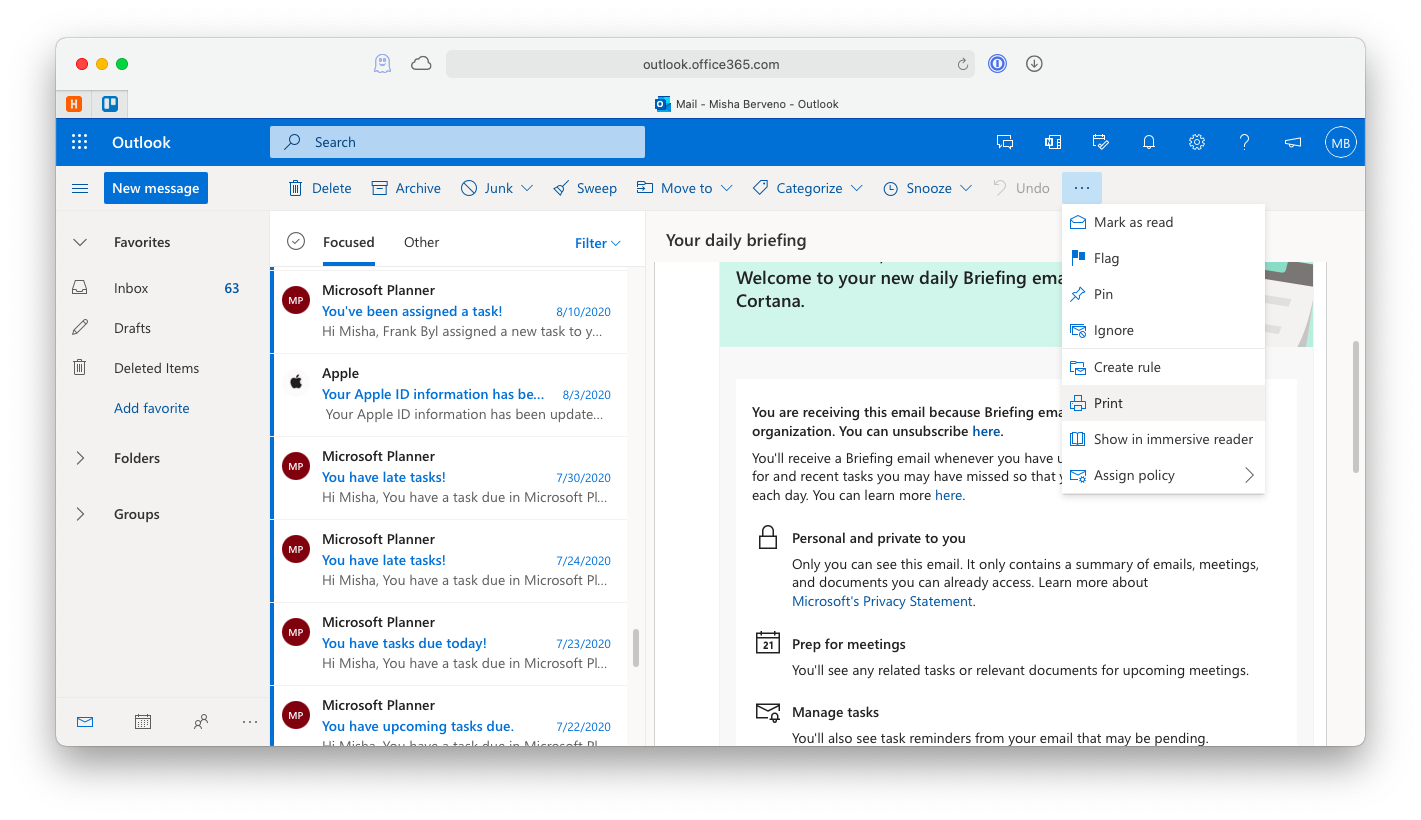Open 'You have upcoming tasks due.' email

click(x=449, y=716)
